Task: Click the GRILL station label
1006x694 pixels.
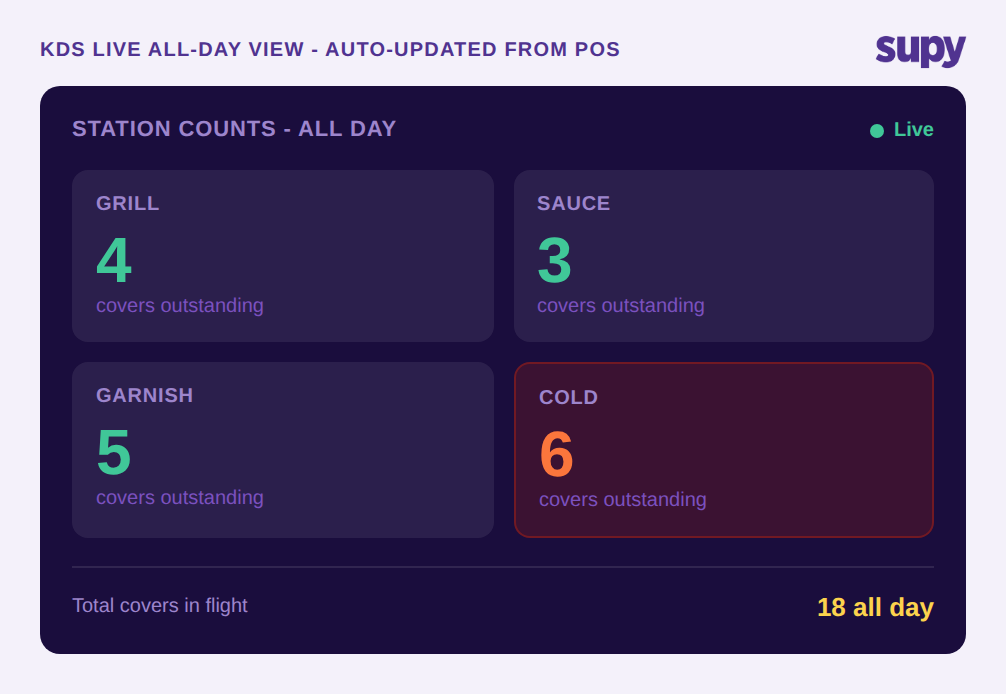Action: pos(128,203)
